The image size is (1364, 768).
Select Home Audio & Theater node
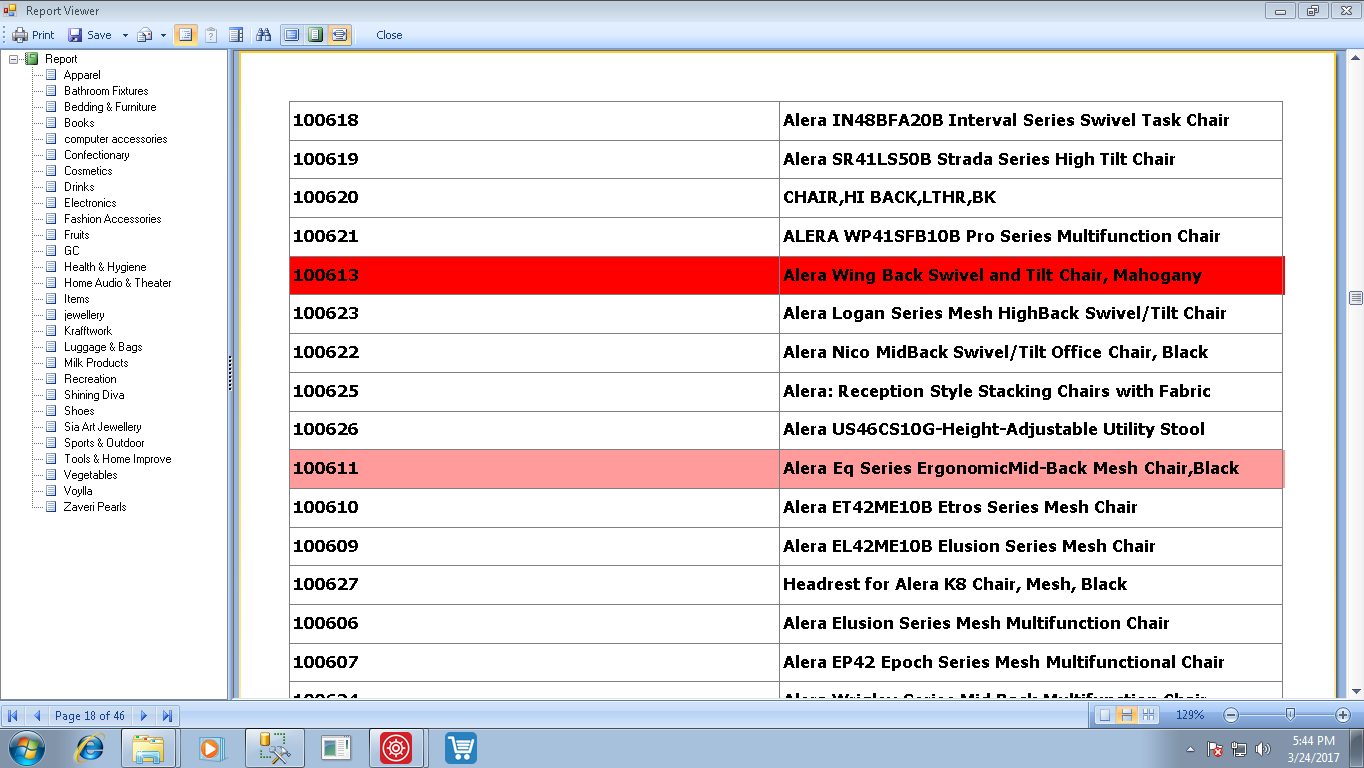117,283
